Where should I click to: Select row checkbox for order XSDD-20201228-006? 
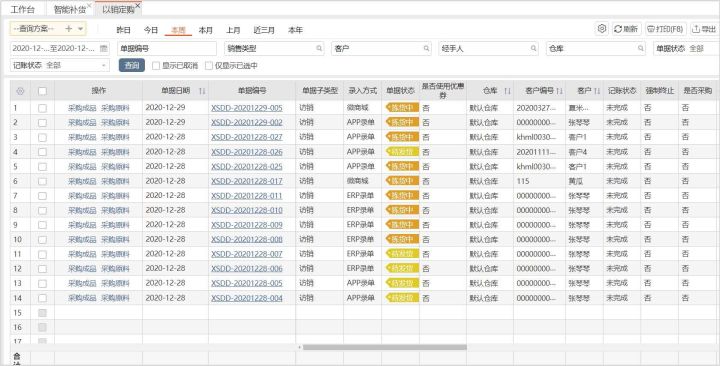pos(42,269)
